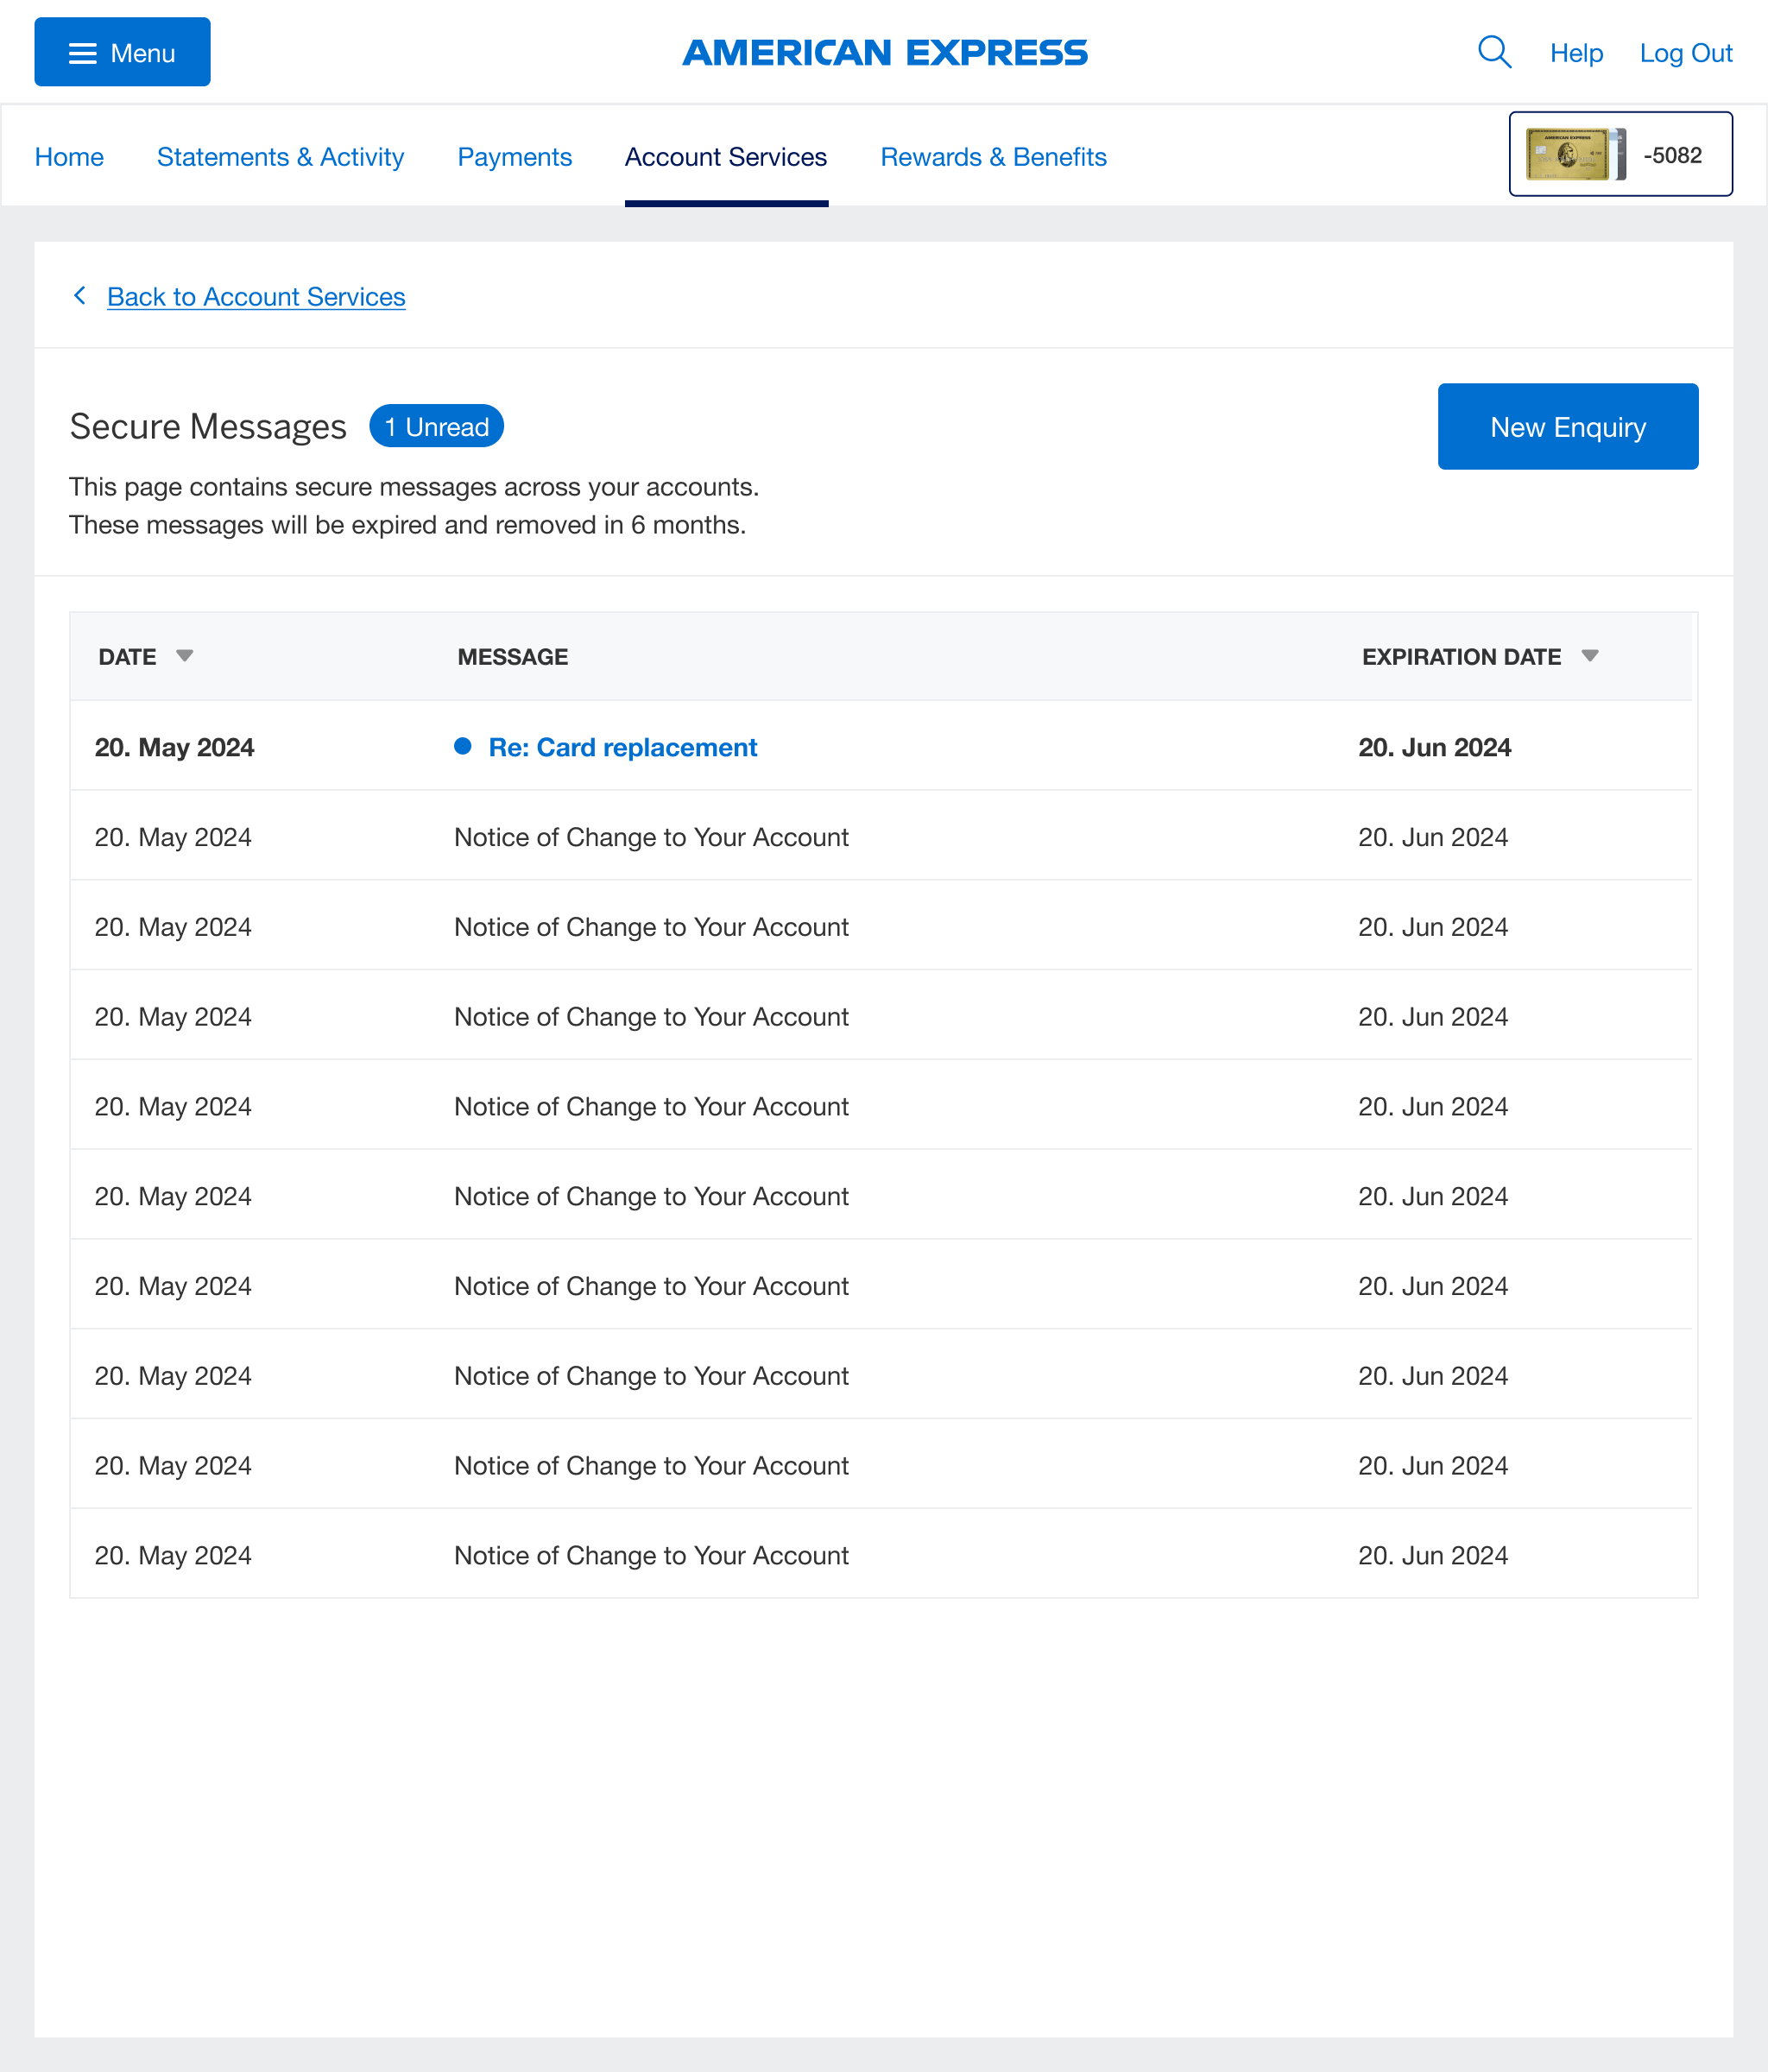The width and height of the screenshot is (1768, 2072).
Task: Click the back chevron arrow icon
Action: [x=80, y=296]
